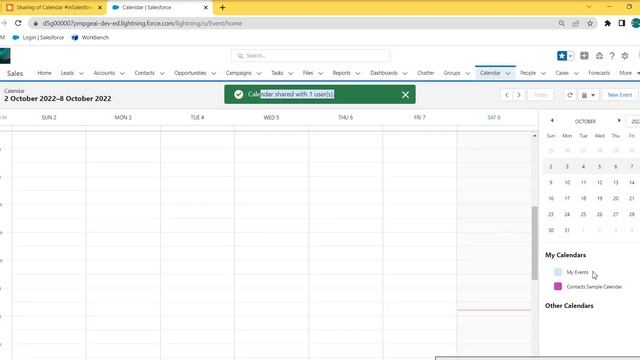Select October 12 in mini calendar

[x=600, y=182]
